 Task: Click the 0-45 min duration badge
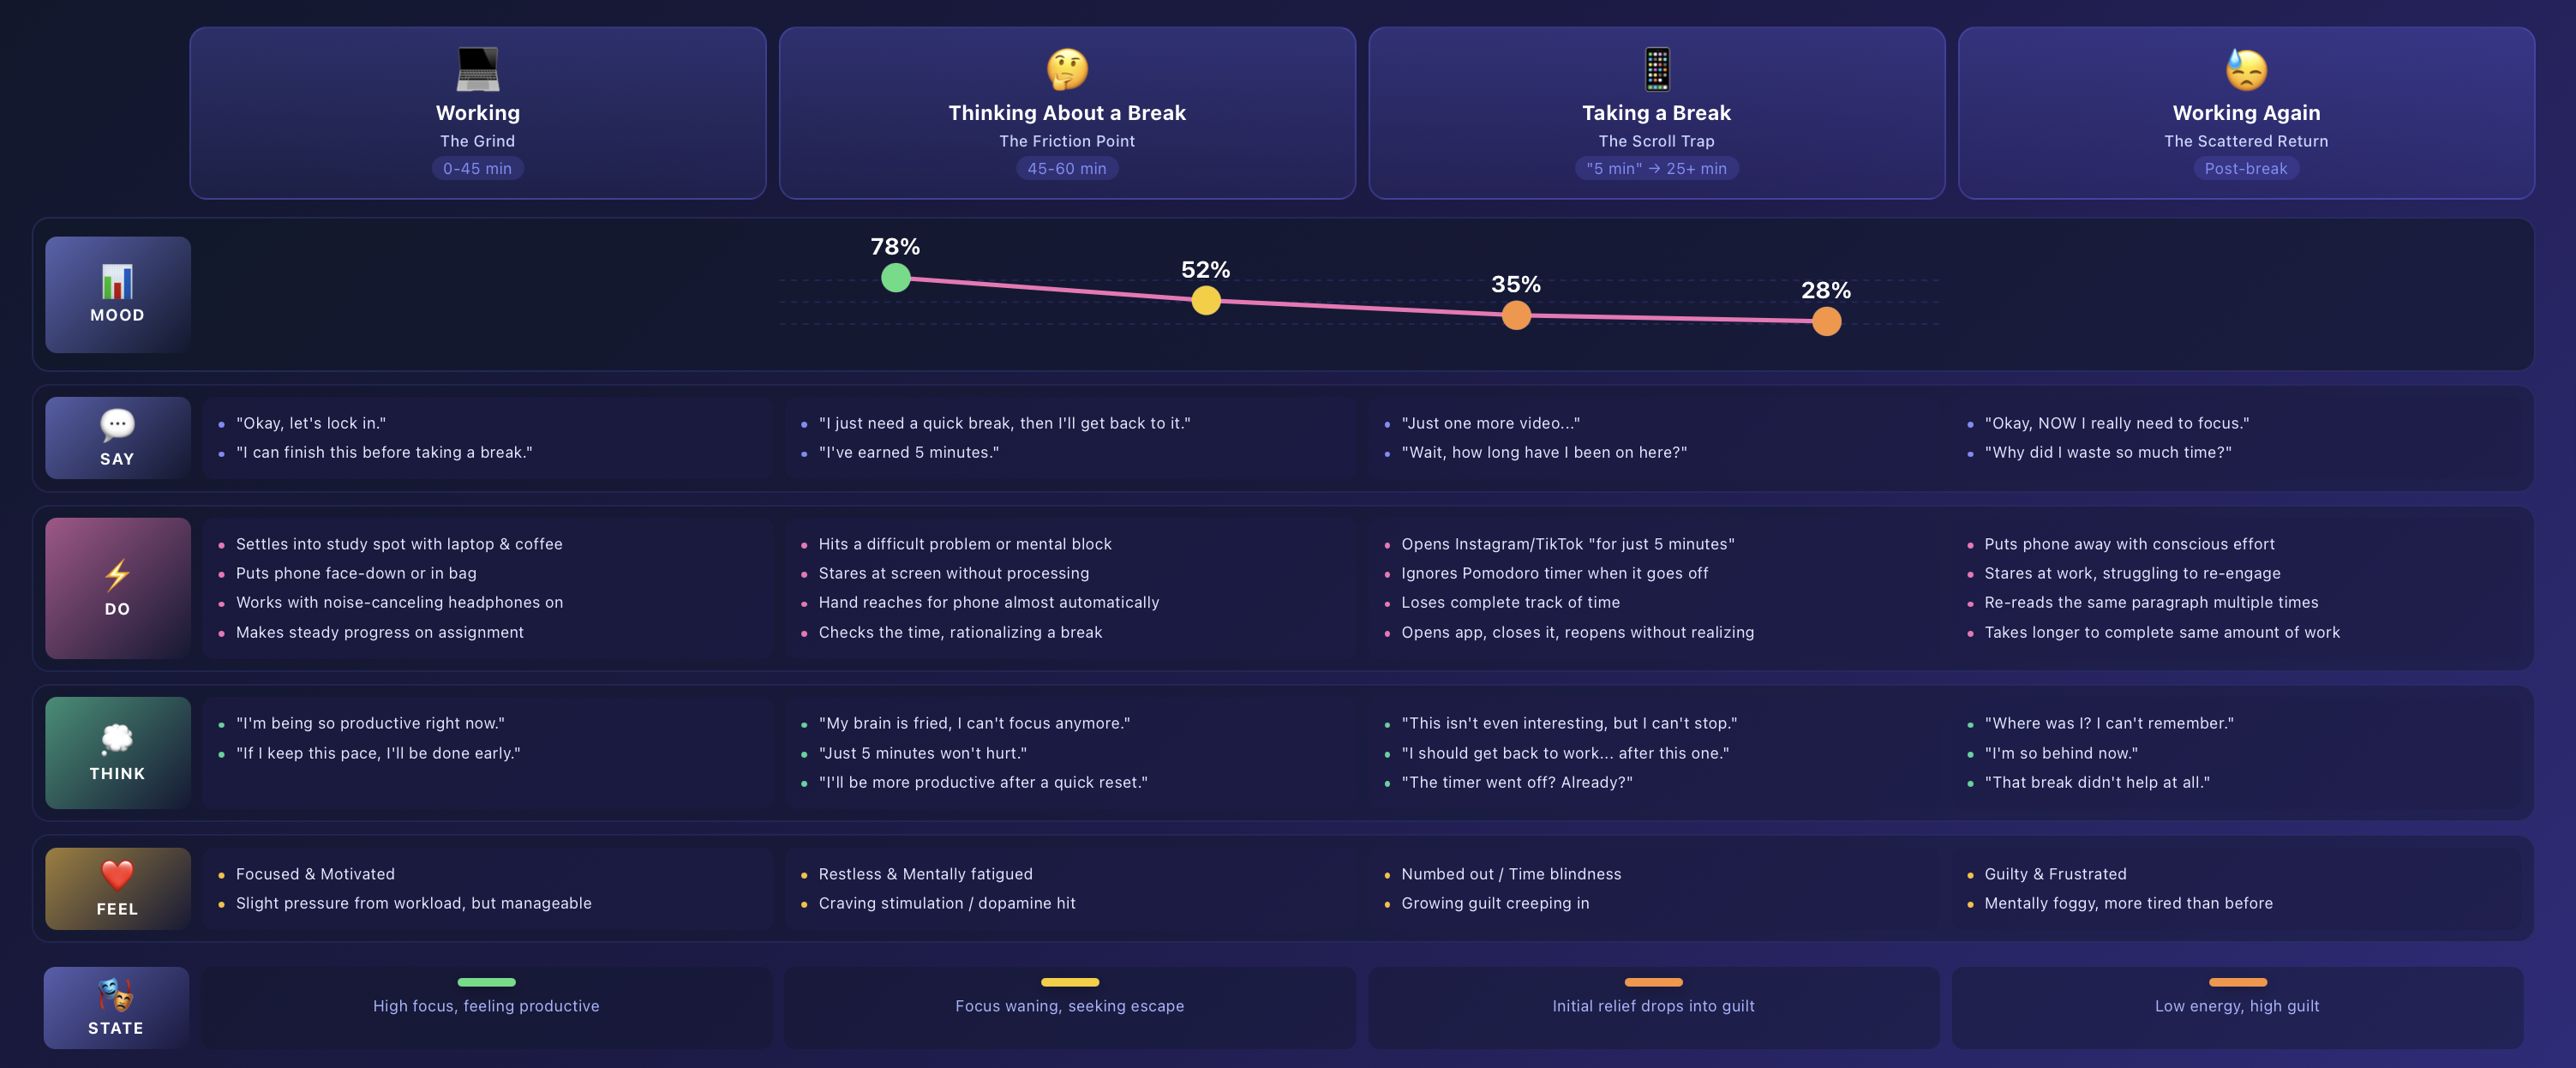tap(477, 169)
